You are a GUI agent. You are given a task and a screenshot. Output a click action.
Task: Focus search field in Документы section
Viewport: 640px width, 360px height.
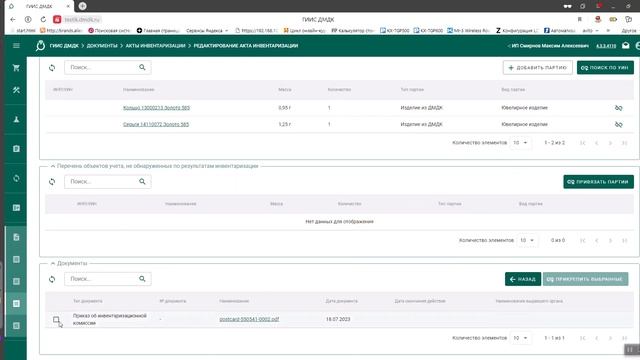(x=102, y=279)
